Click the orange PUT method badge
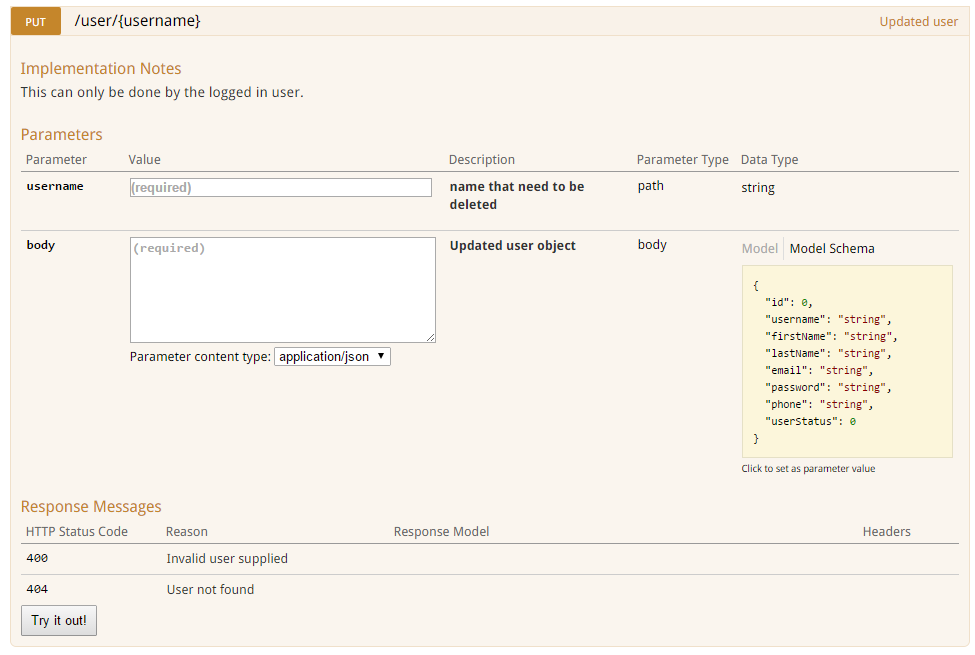 (36, 21)
